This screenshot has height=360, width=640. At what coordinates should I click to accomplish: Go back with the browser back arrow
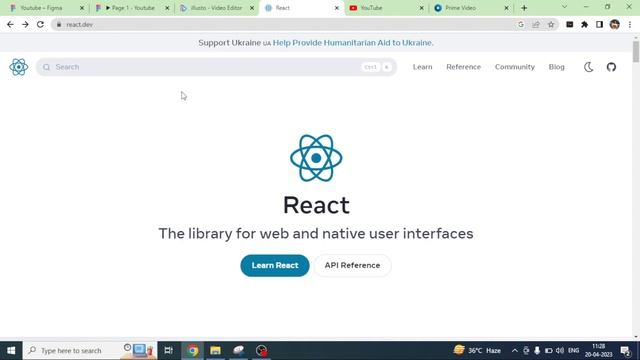click(x=10, y=24)
